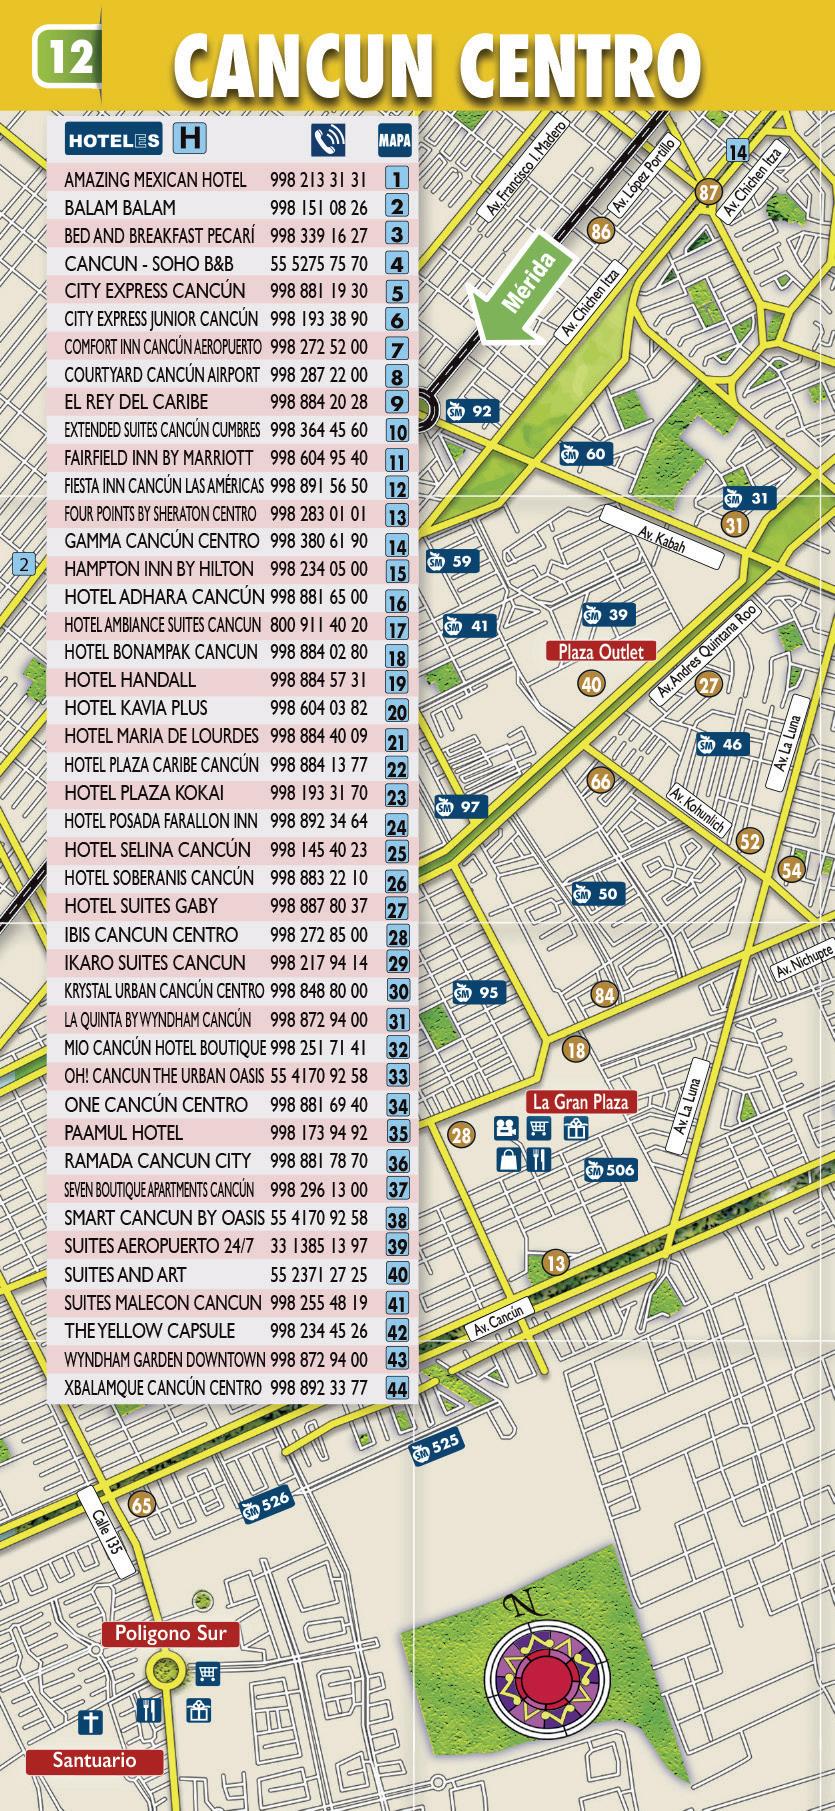Click the restaurant icon near Poligono Sur
The image size is (835, 1811).
click(149, 1710)
